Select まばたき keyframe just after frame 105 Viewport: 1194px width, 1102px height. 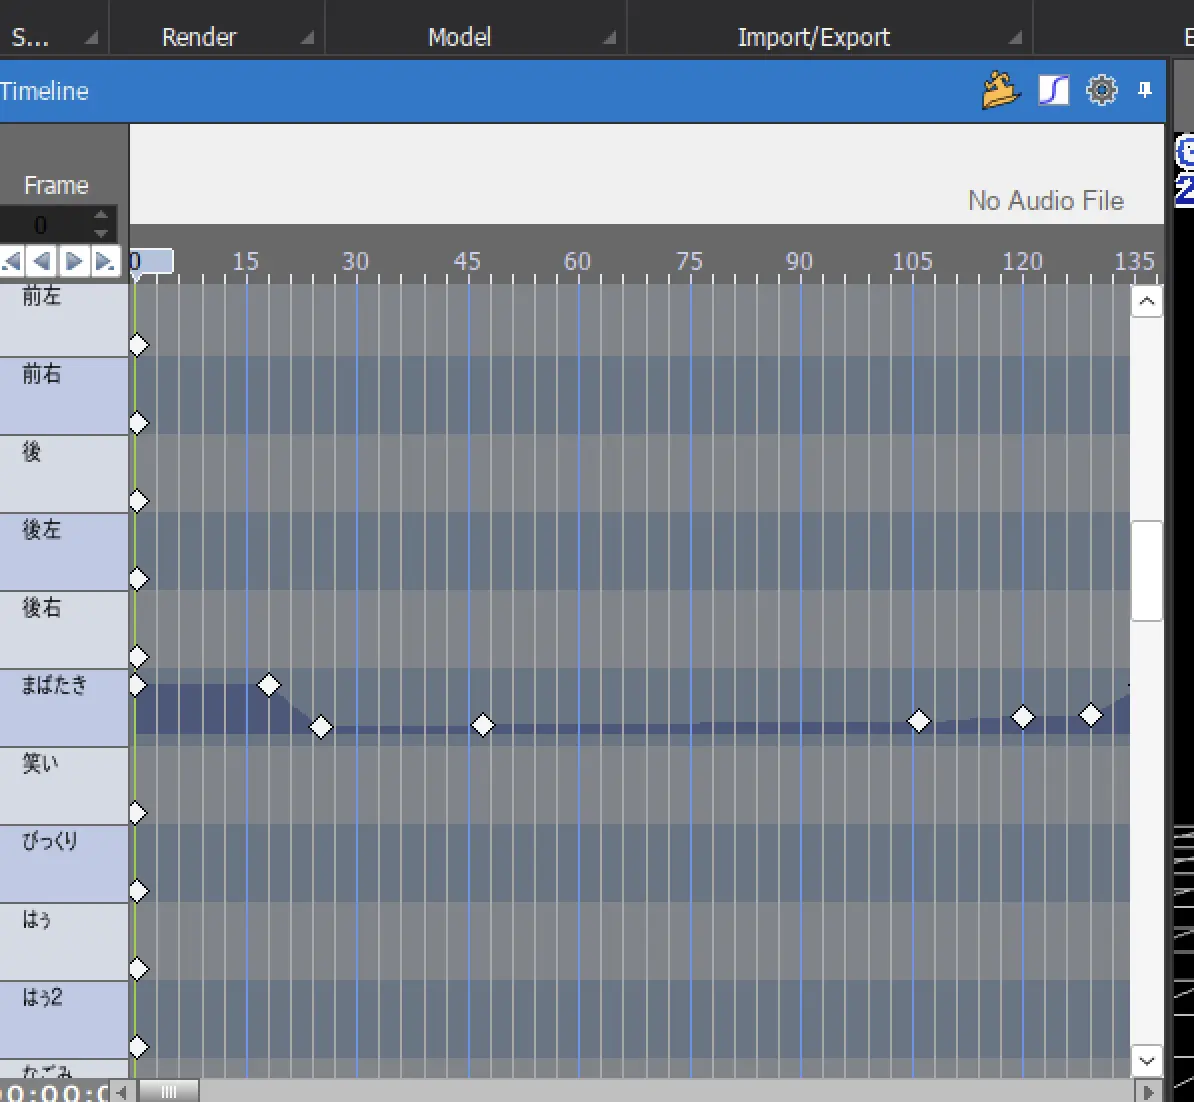tap(919, 720)
